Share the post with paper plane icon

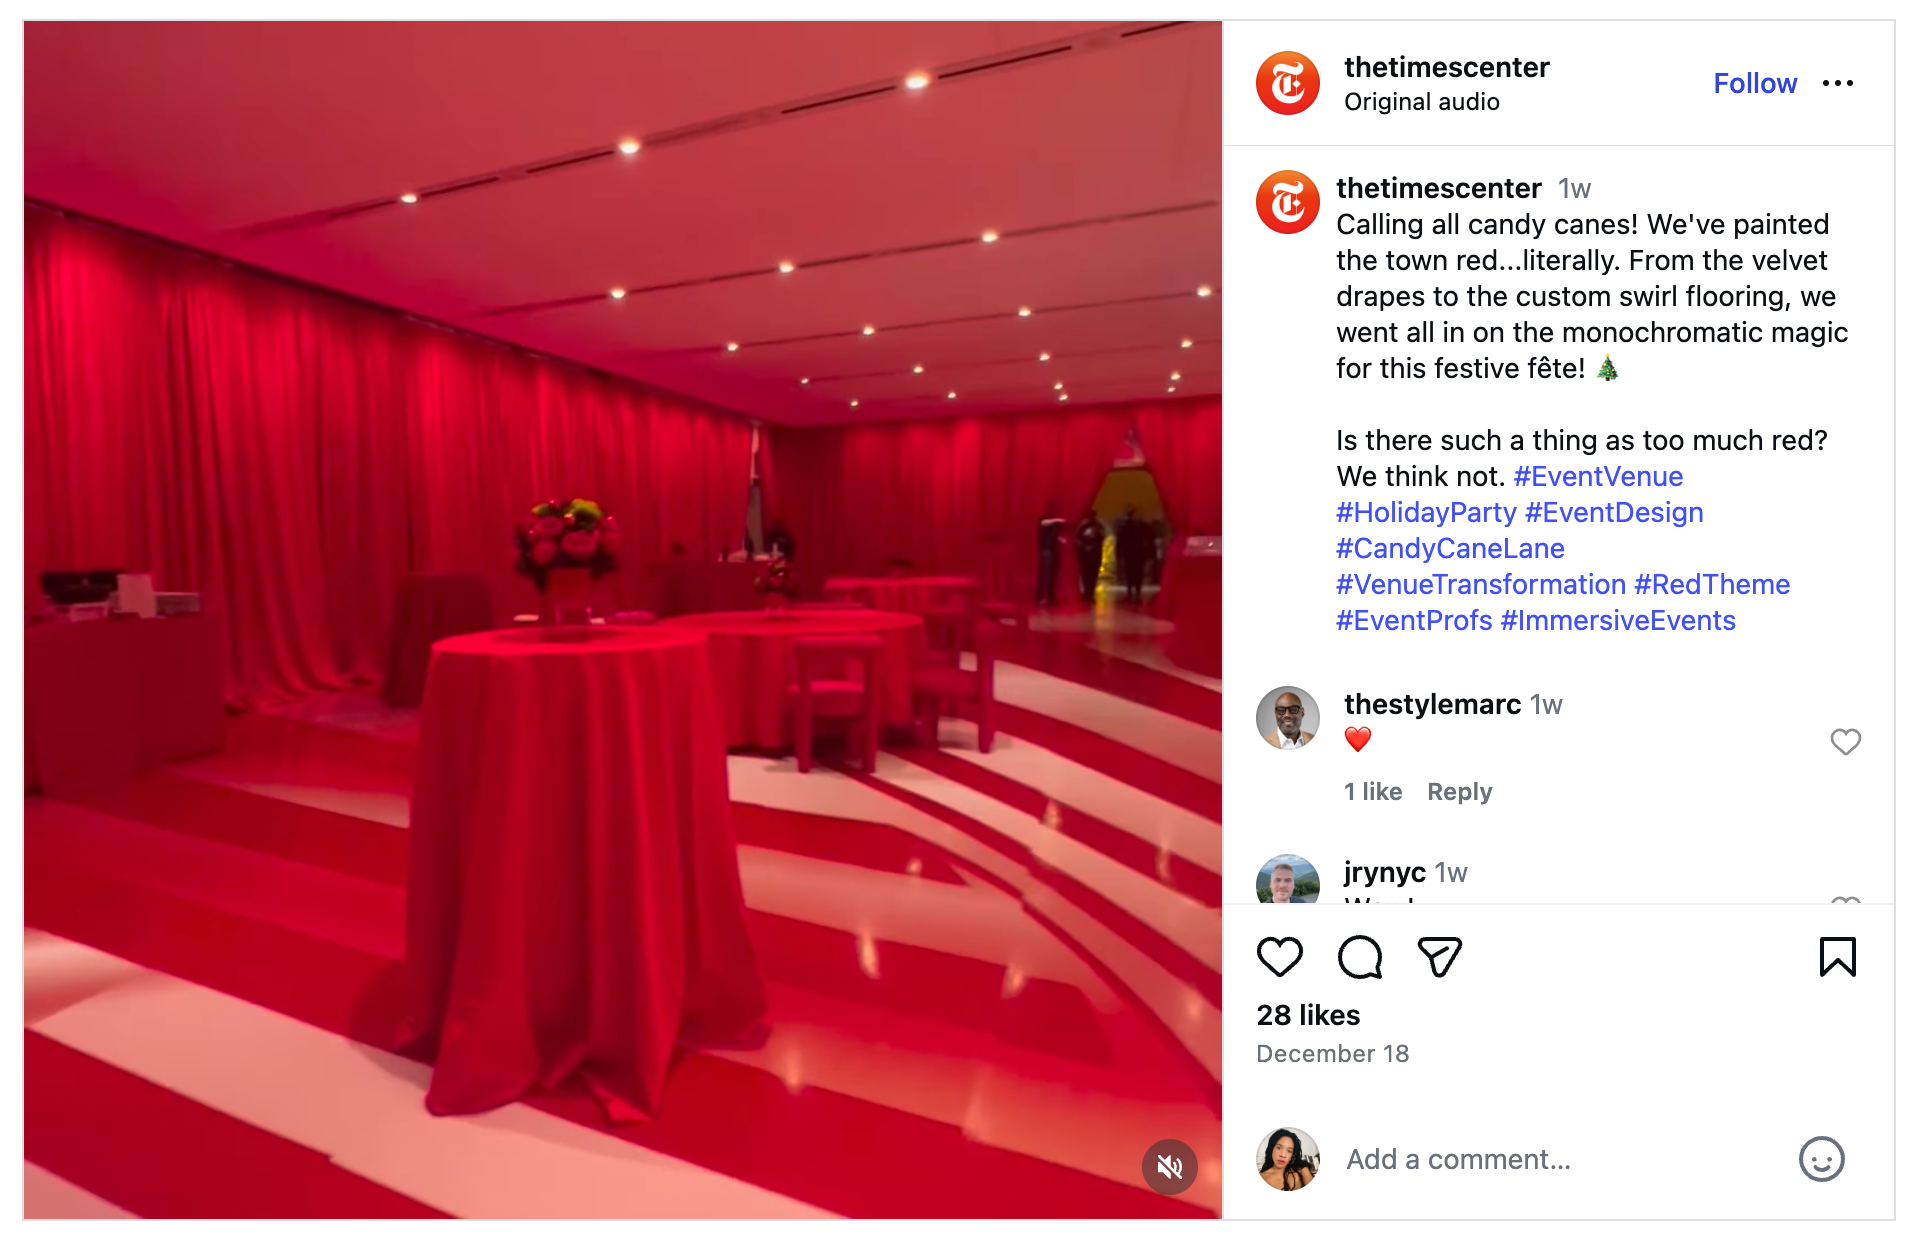coord(1440,957)
